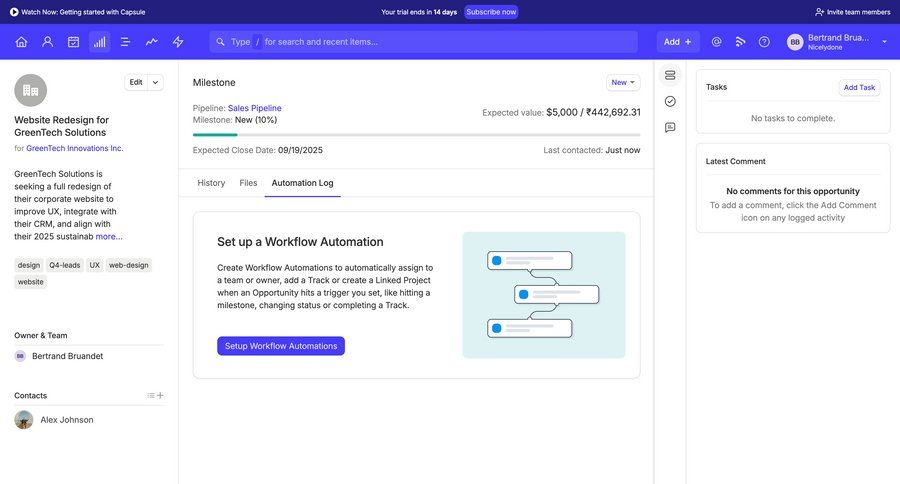The width and height of the screenshot is (900, 484).
Task: Open the @ mentions icon
Action: click(716, 42)
